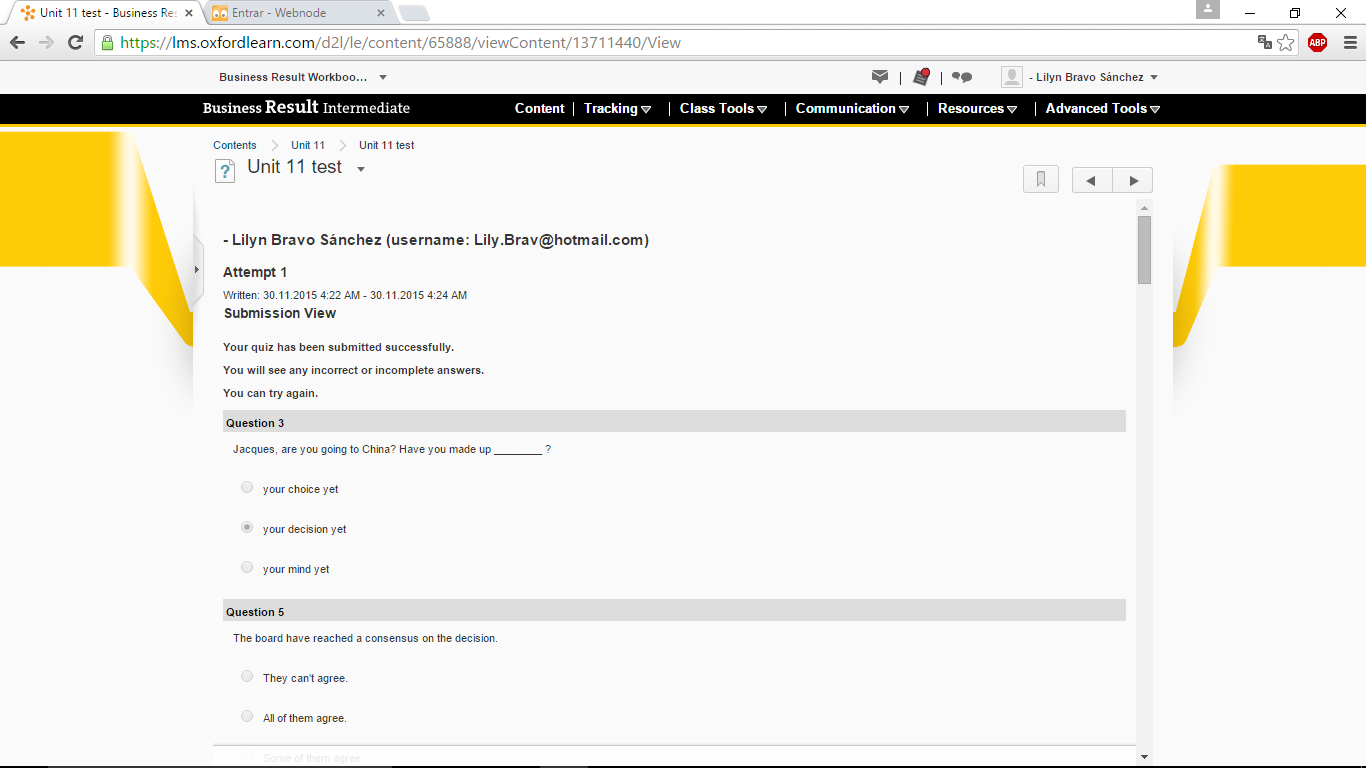Reload the page in browser
The height and width of the screenshot is (768, 1366).
click(x=75, y=42)
